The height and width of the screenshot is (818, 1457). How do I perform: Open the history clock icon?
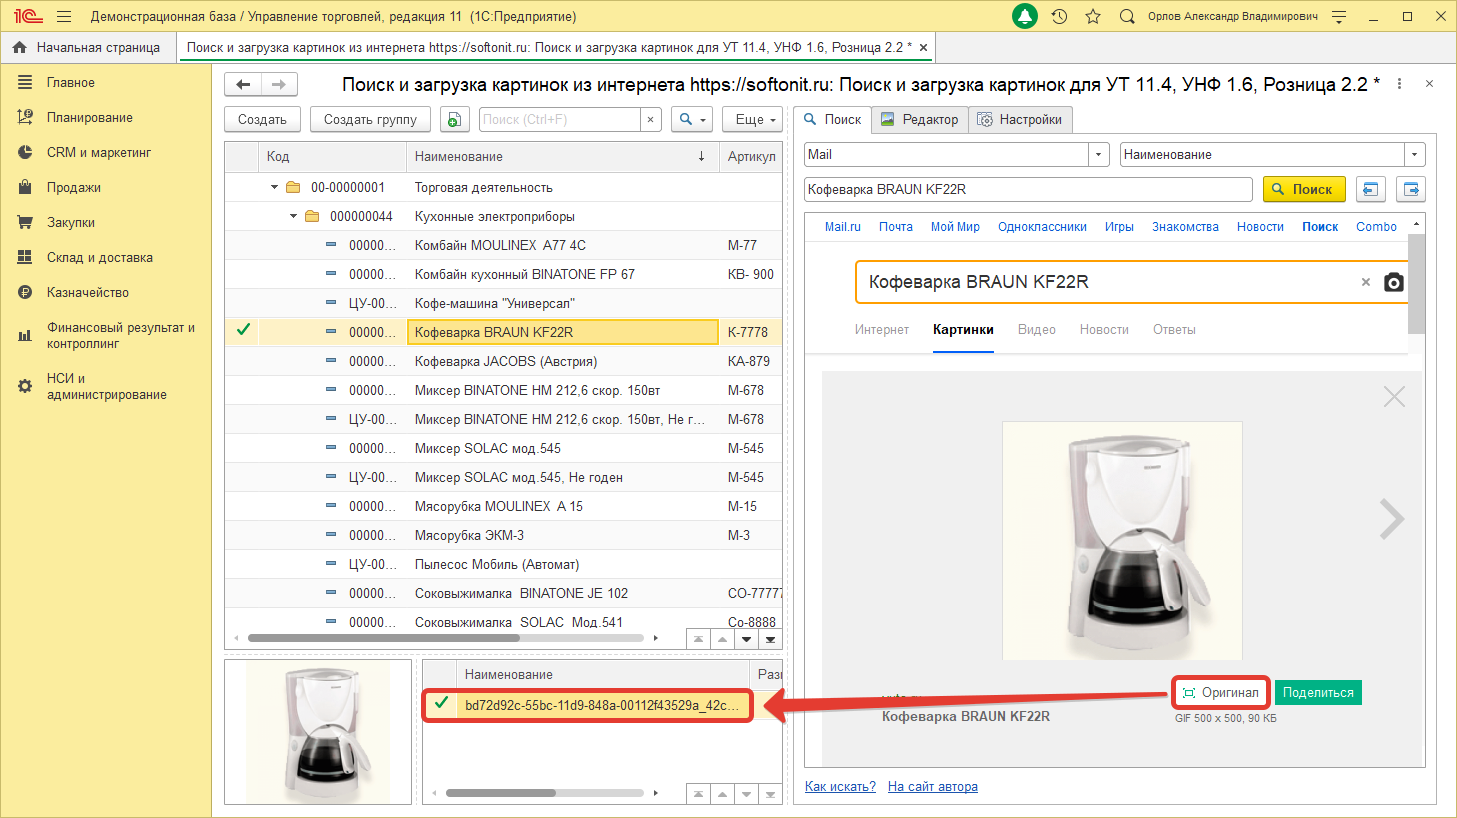pos(1060,16)
